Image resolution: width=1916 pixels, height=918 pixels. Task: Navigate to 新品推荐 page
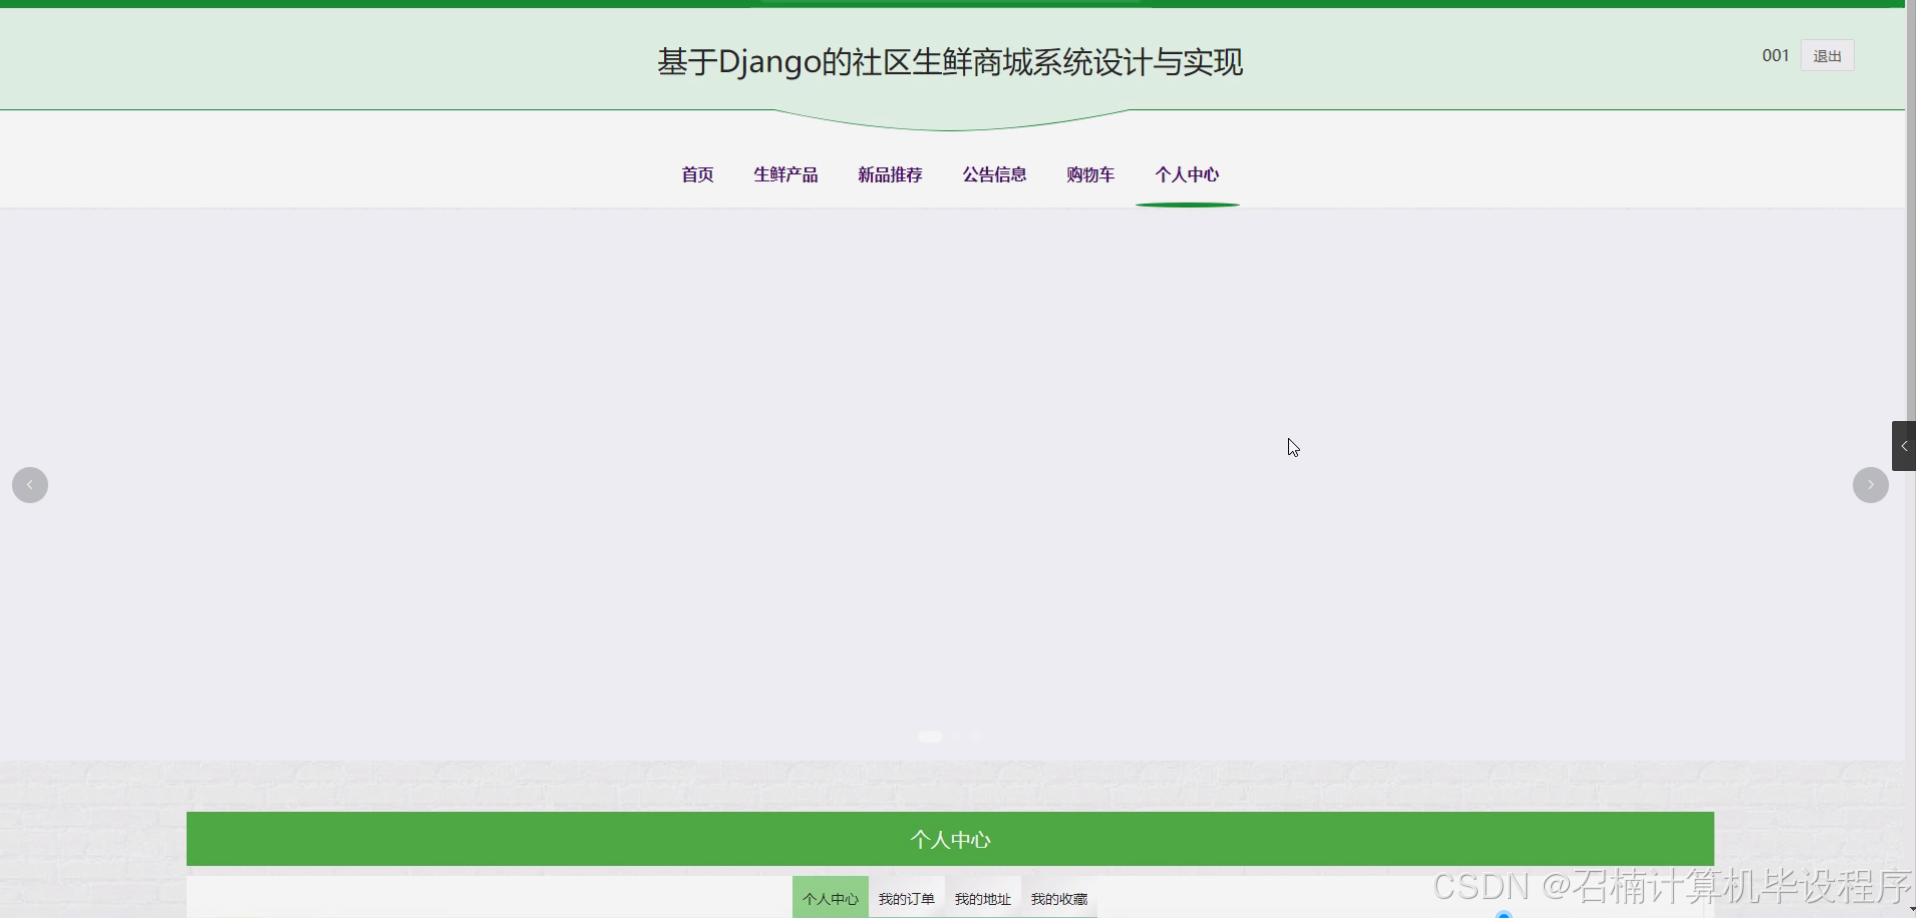coord(890,174)
